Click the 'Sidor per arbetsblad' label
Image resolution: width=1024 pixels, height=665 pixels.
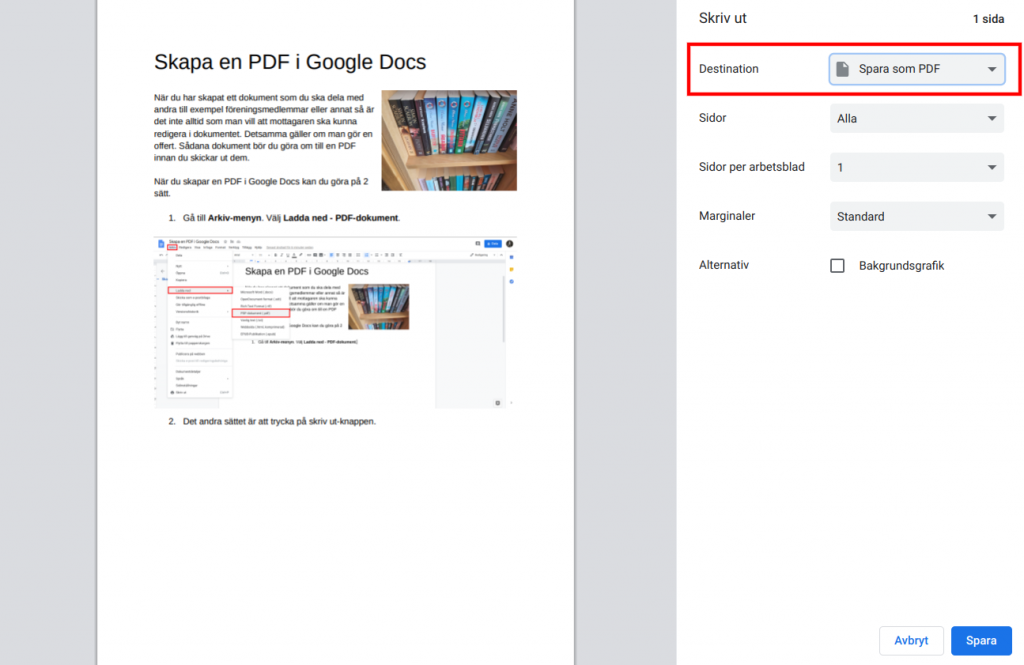[752, 167]
